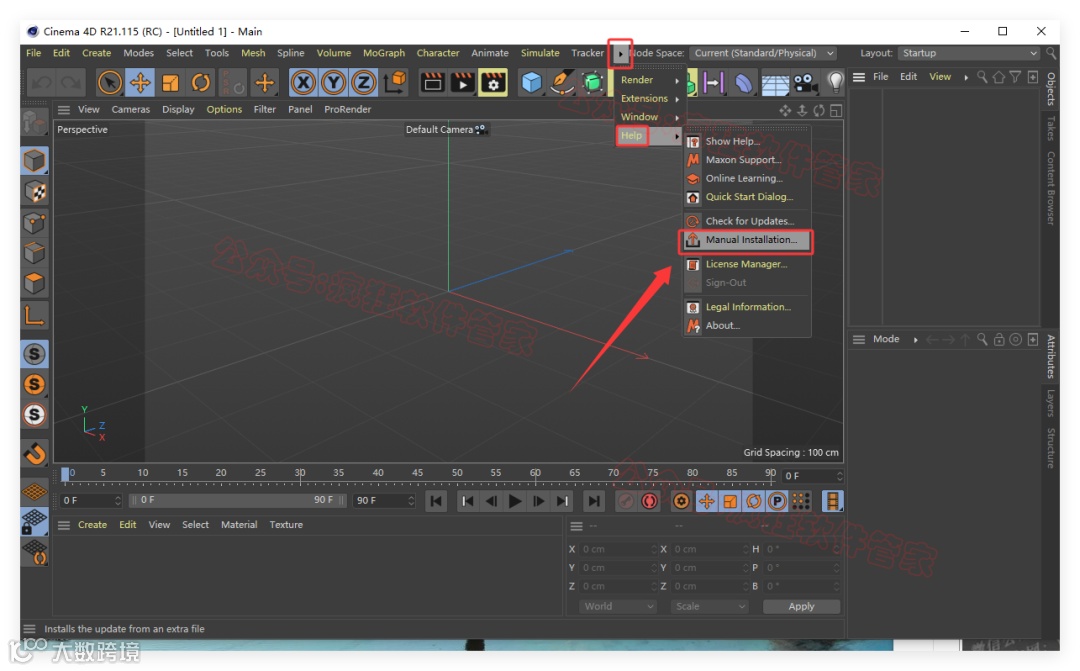
Task: Toggle Y-axis lock
Action: pyautogui.click(x=333, y=83)
